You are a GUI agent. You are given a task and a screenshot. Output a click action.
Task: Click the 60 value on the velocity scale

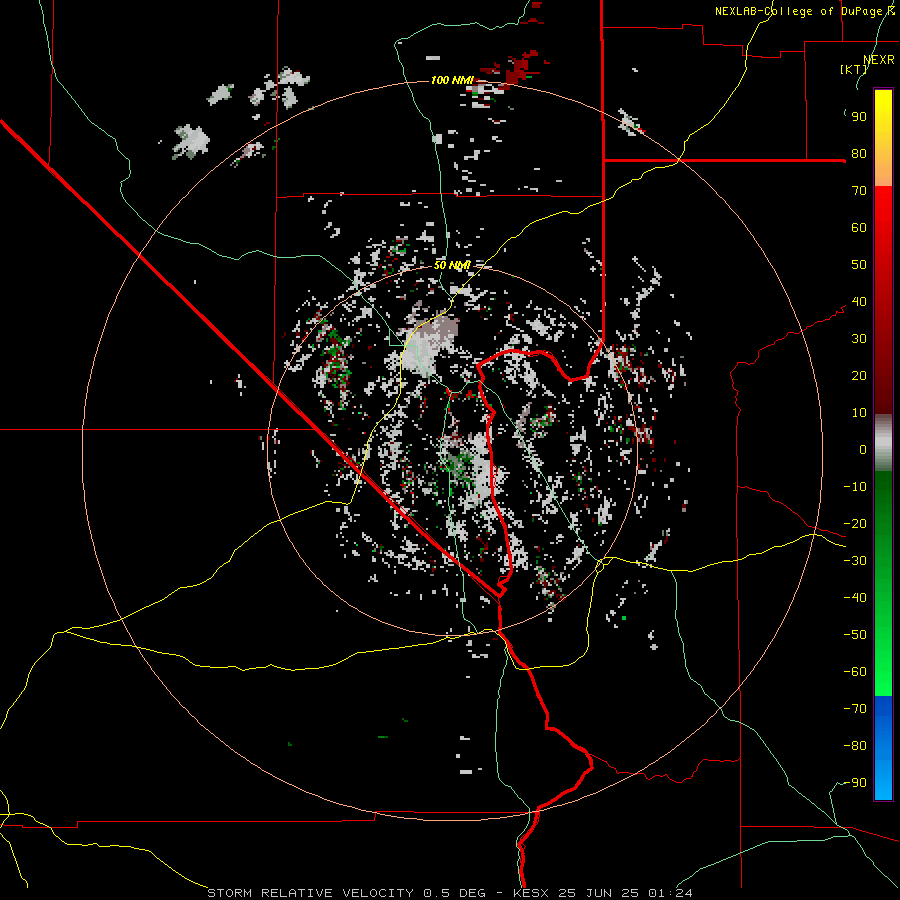tap(859, 227)
